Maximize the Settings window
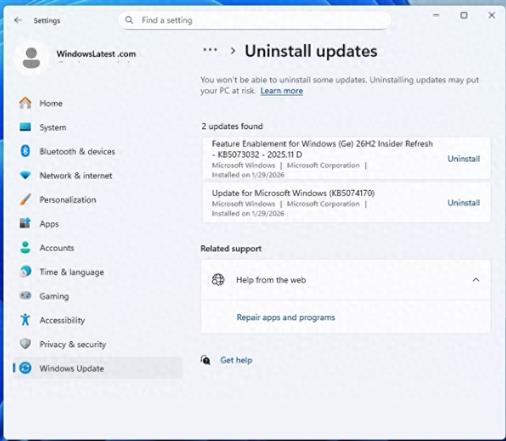Image resolution: width=506 pixels, height=441 pixels. coord(464,15)
